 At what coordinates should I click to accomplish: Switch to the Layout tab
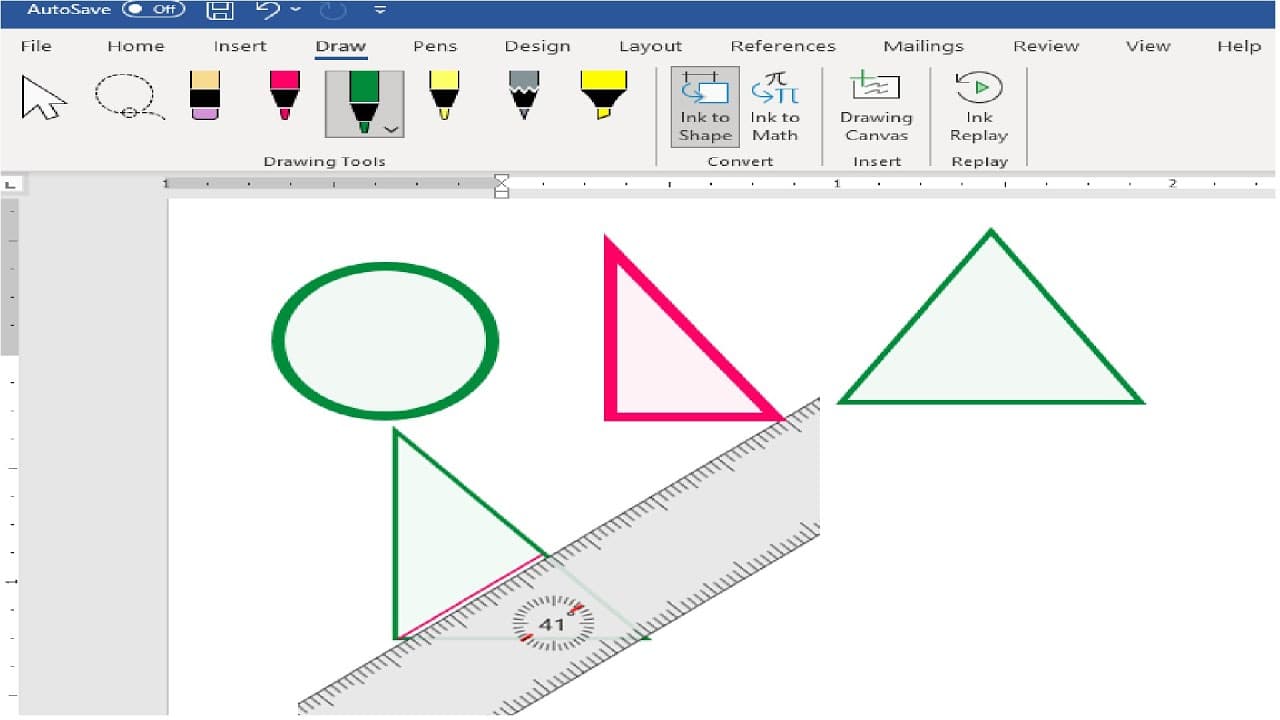pyautogui.click(x=650, y=46)
